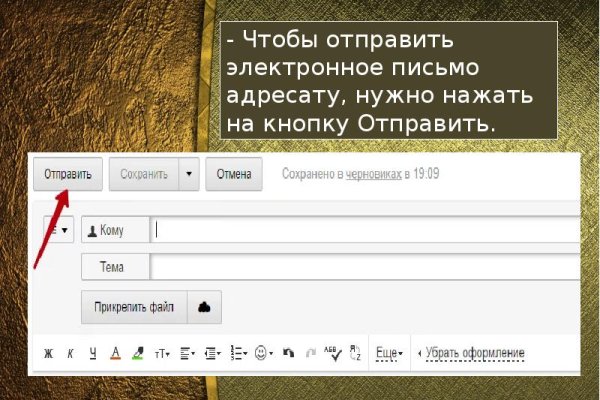This screenshot has width=600, height=400.
Task: Expand the font size тТ dropdown
Action: (162, 354)
